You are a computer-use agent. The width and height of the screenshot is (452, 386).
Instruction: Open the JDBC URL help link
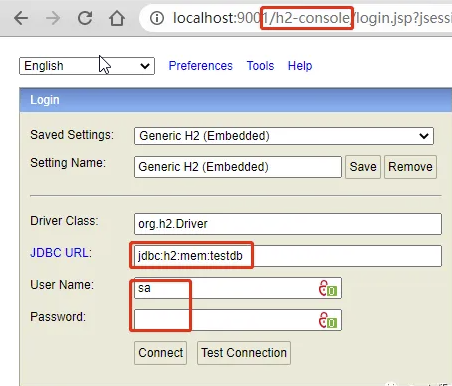click(x=61, y=253)
